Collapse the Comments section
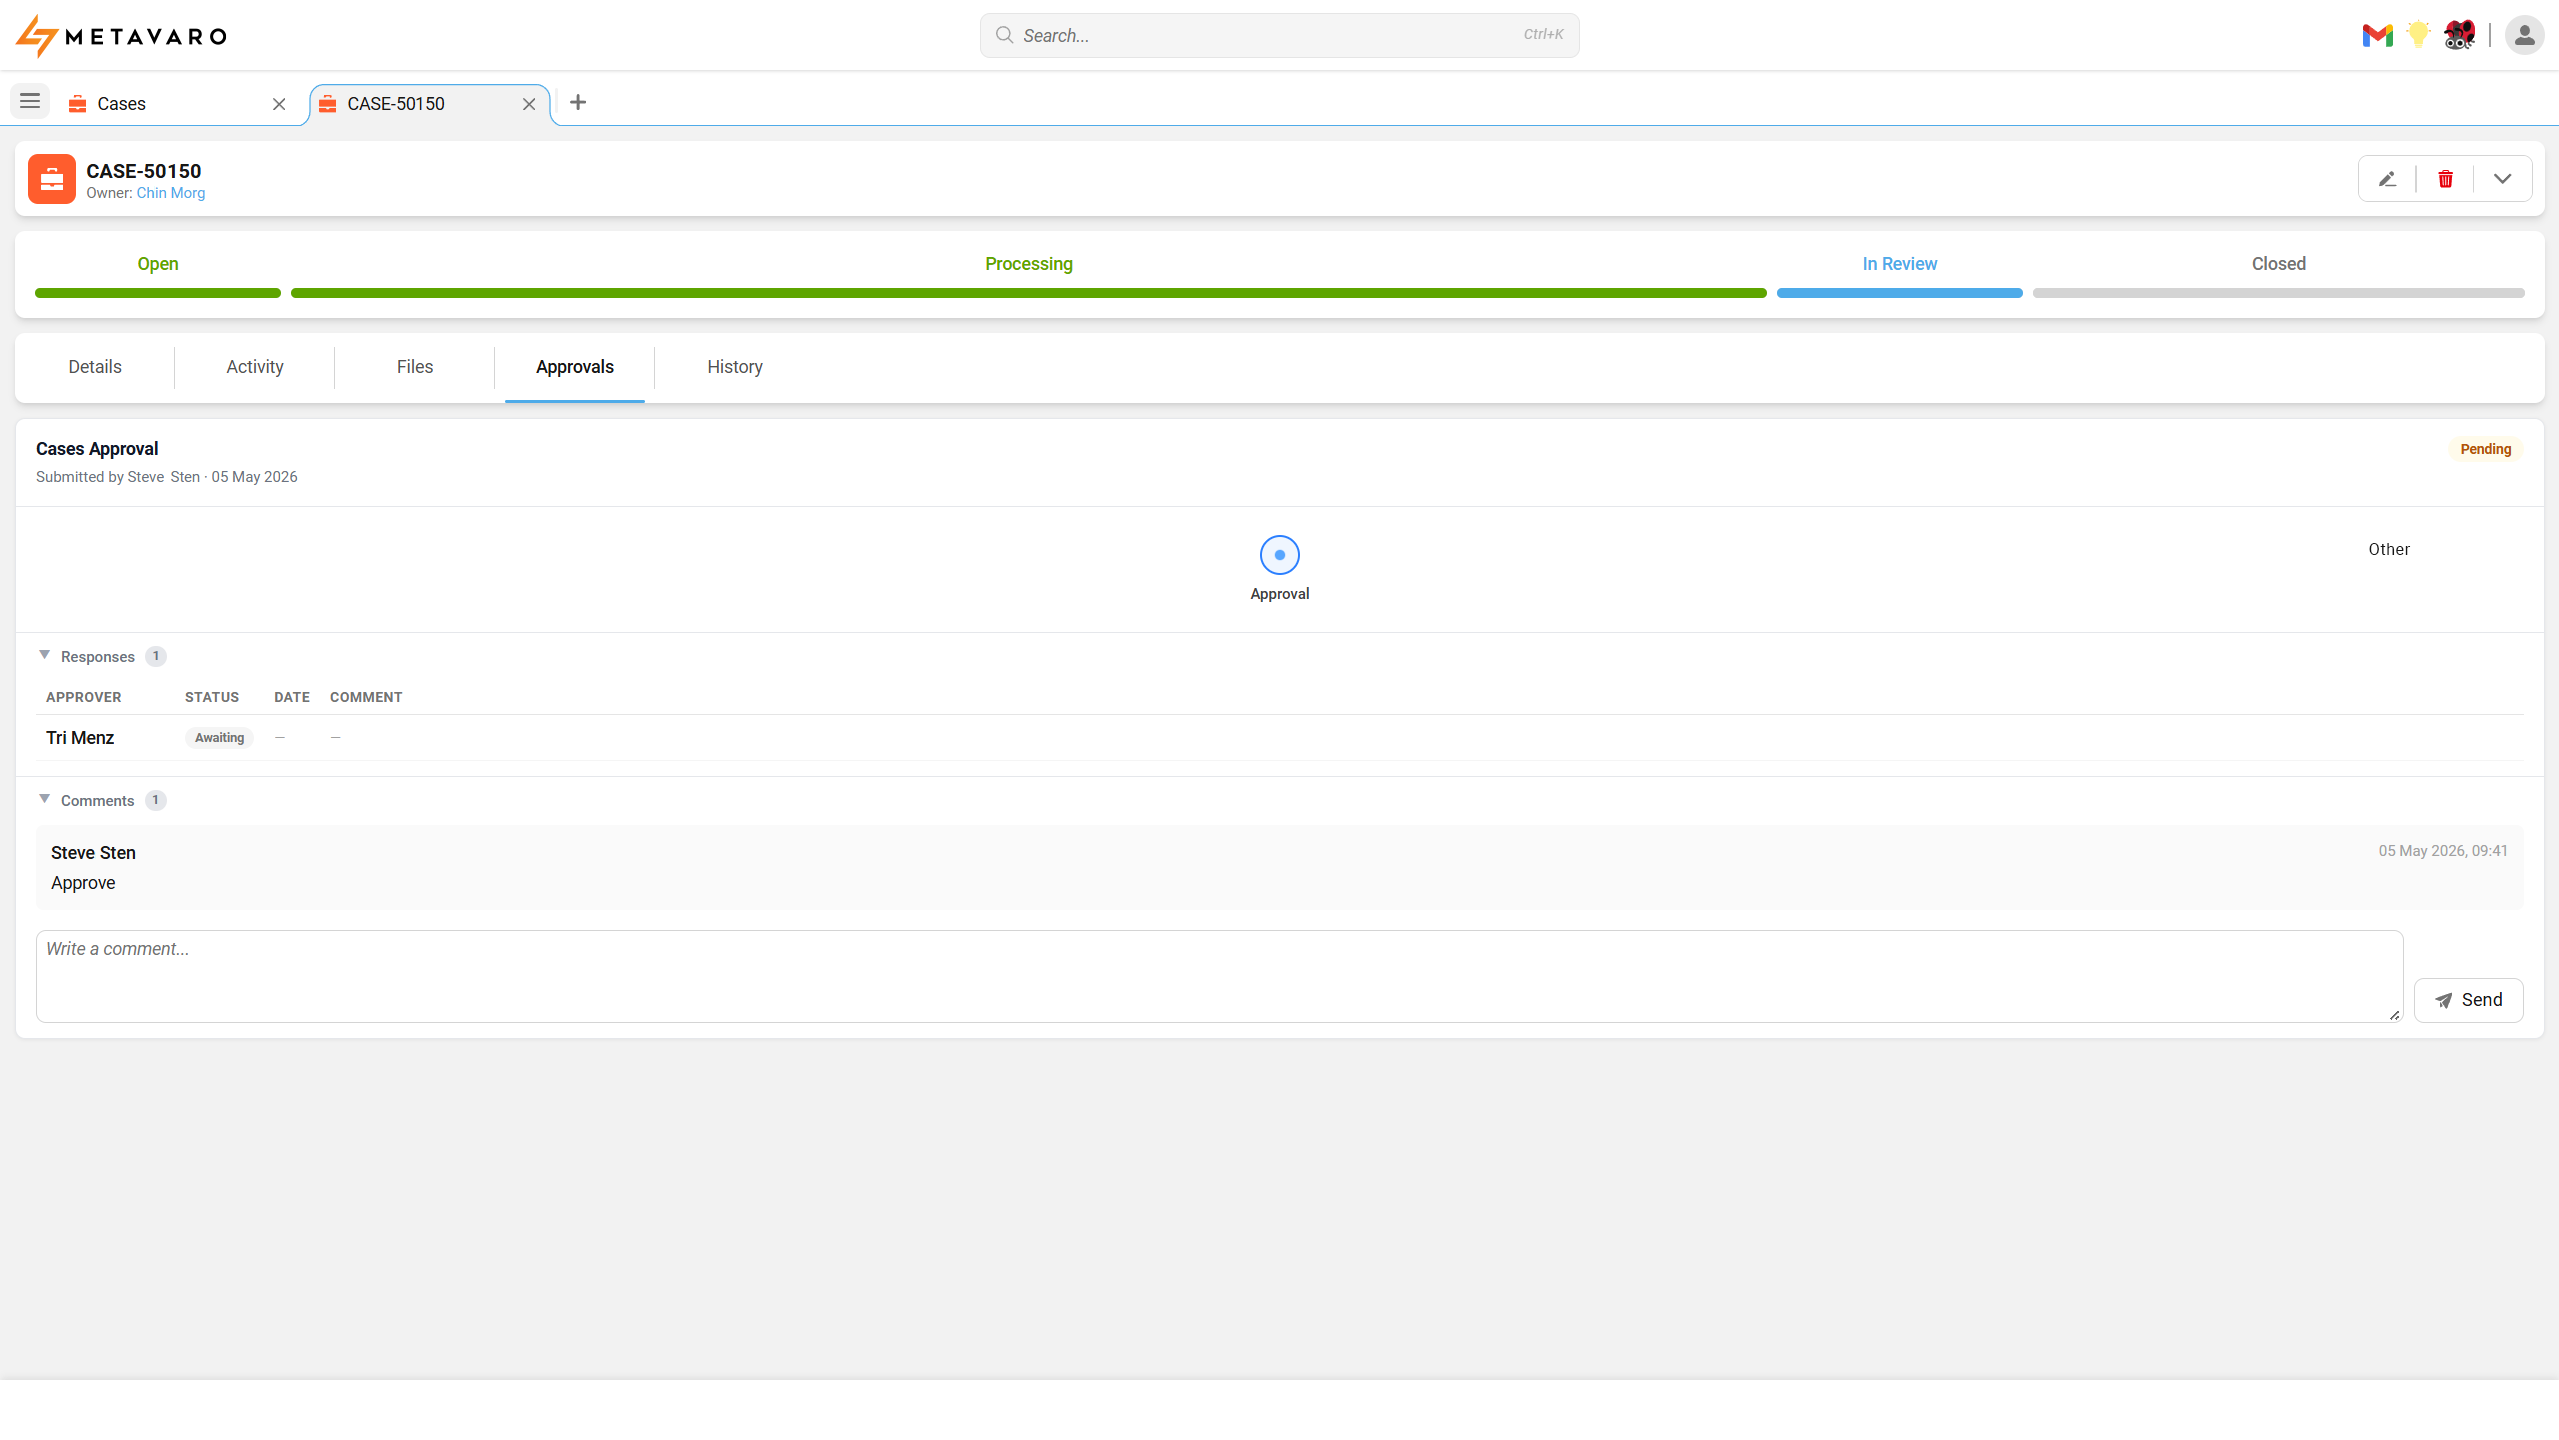 (44, 799)
